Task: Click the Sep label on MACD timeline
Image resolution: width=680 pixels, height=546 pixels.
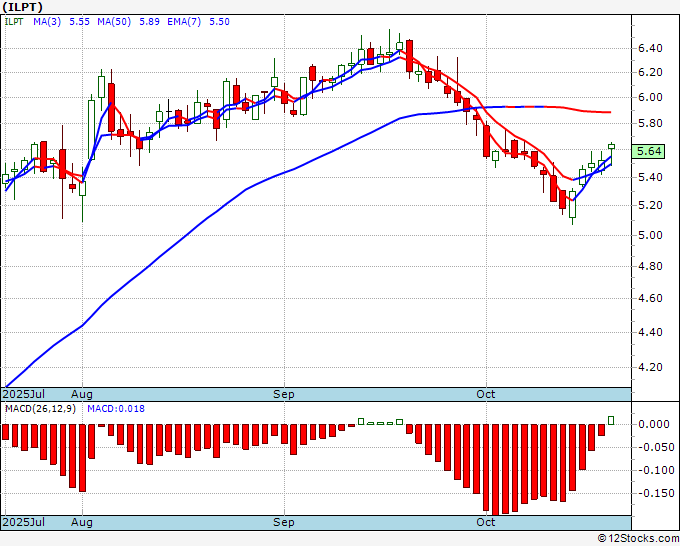Action: [x=284, y=522]
